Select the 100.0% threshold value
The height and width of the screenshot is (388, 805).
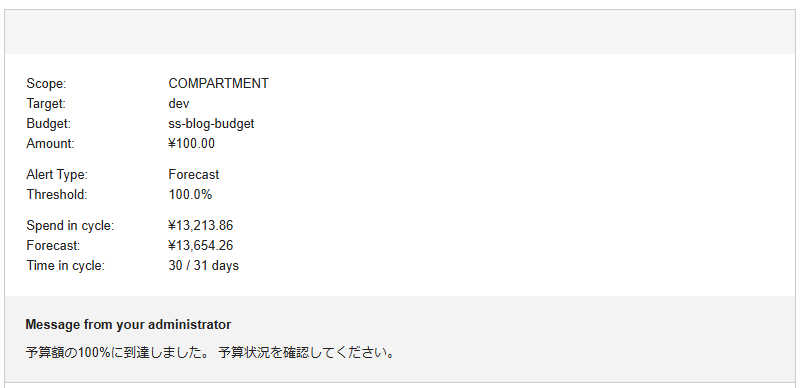click(x=190, y=195)
